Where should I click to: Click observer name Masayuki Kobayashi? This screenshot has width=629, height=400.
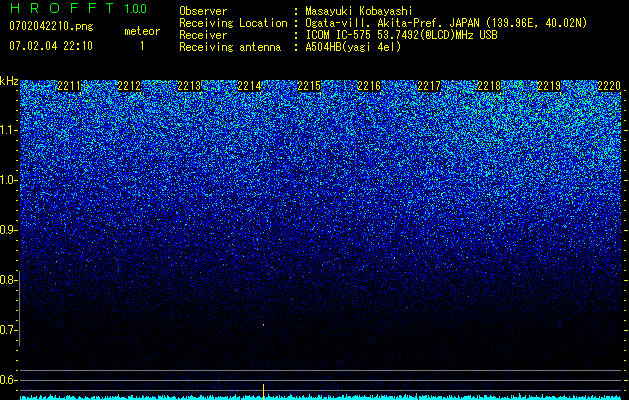359,11
